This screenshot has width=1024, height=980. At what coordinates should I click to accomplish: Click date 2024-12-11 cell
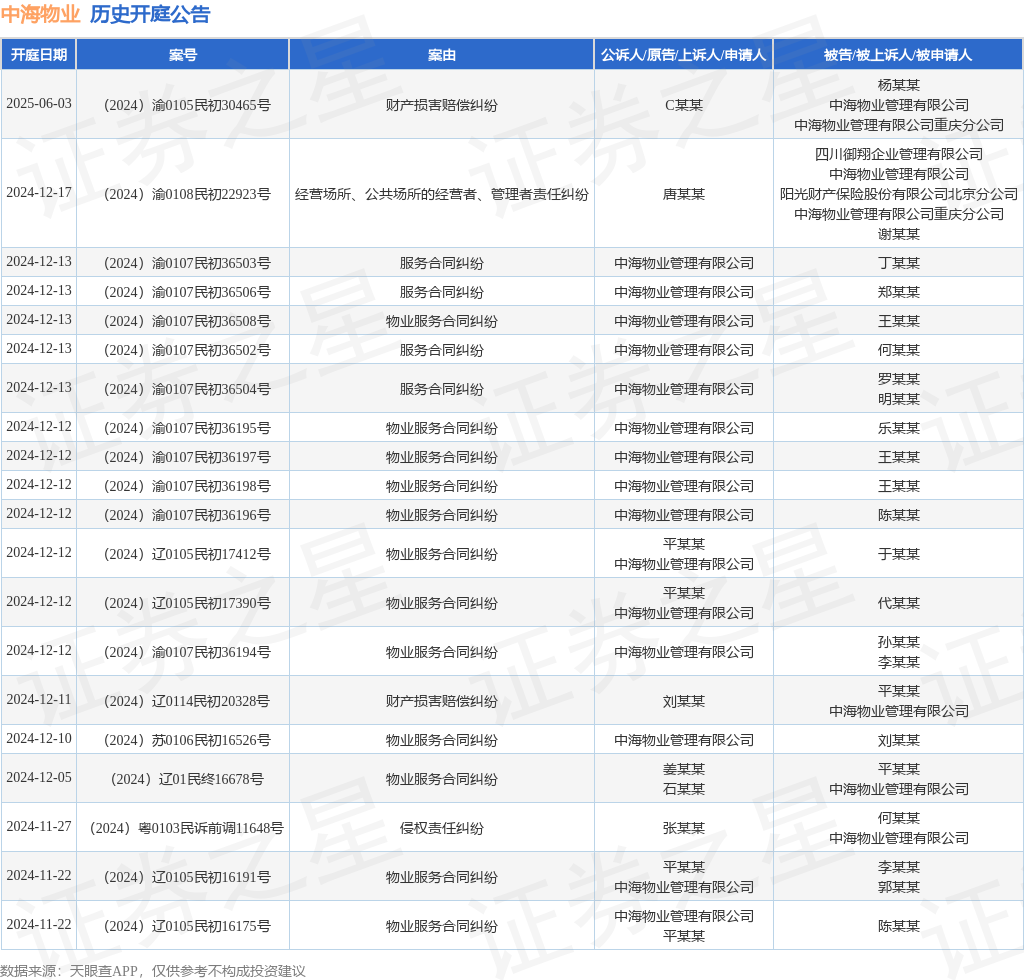click(x=39, y=700)
